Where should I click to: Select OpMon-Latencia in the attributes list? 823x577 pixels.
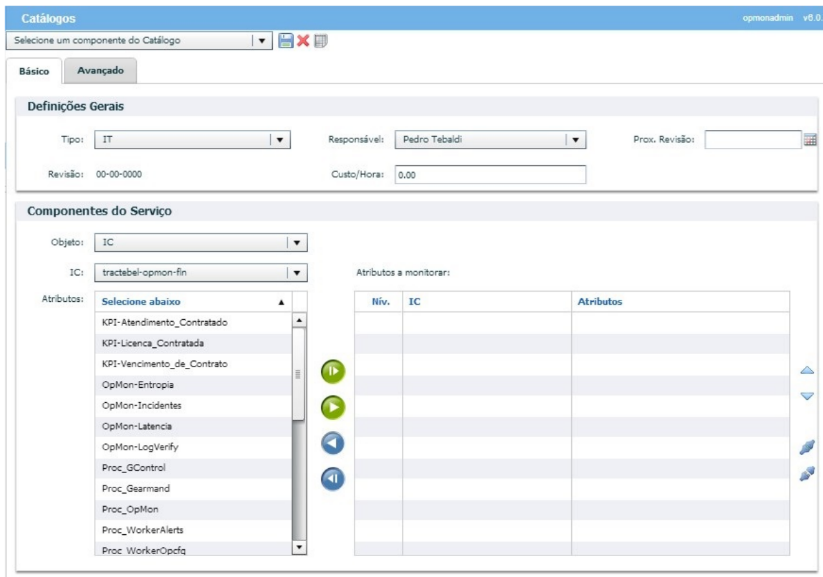(x=137, y=427)
